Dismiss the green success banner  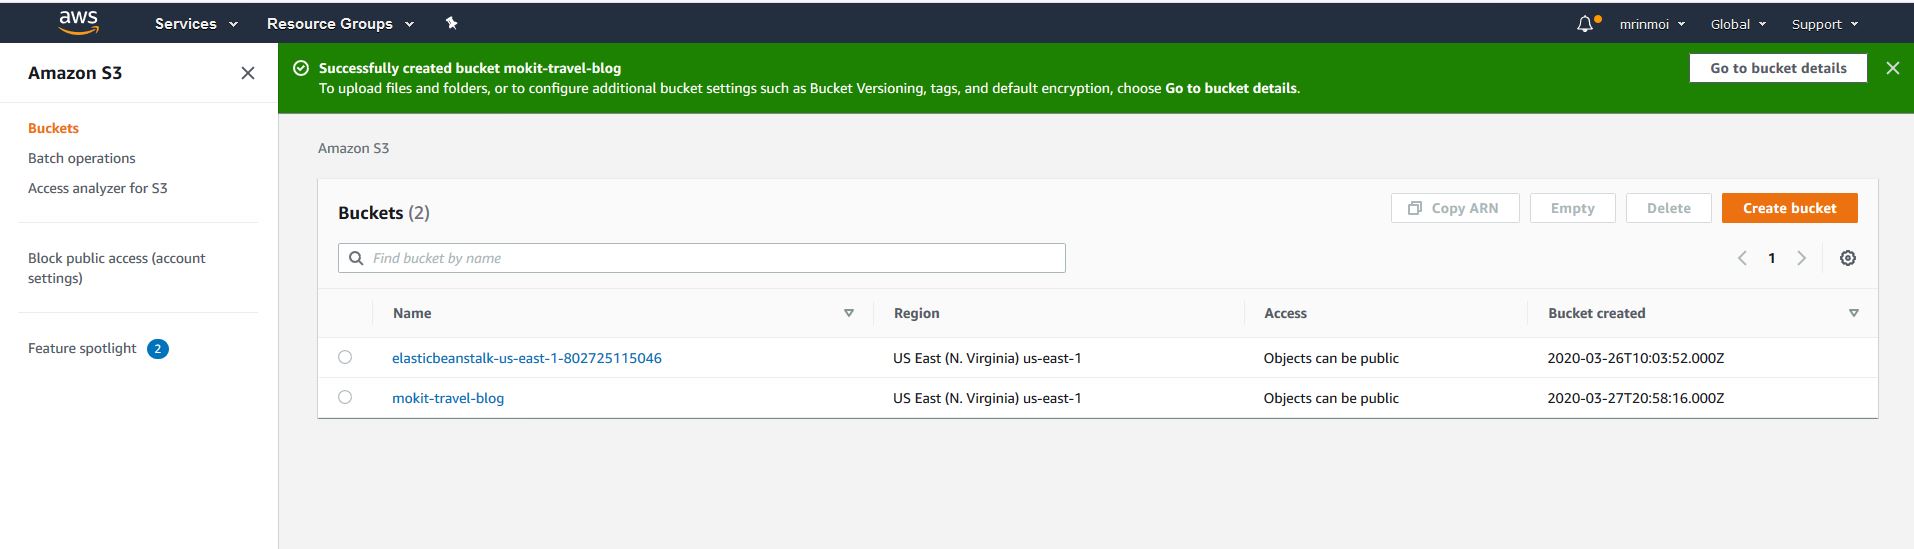pos(1892,68)
